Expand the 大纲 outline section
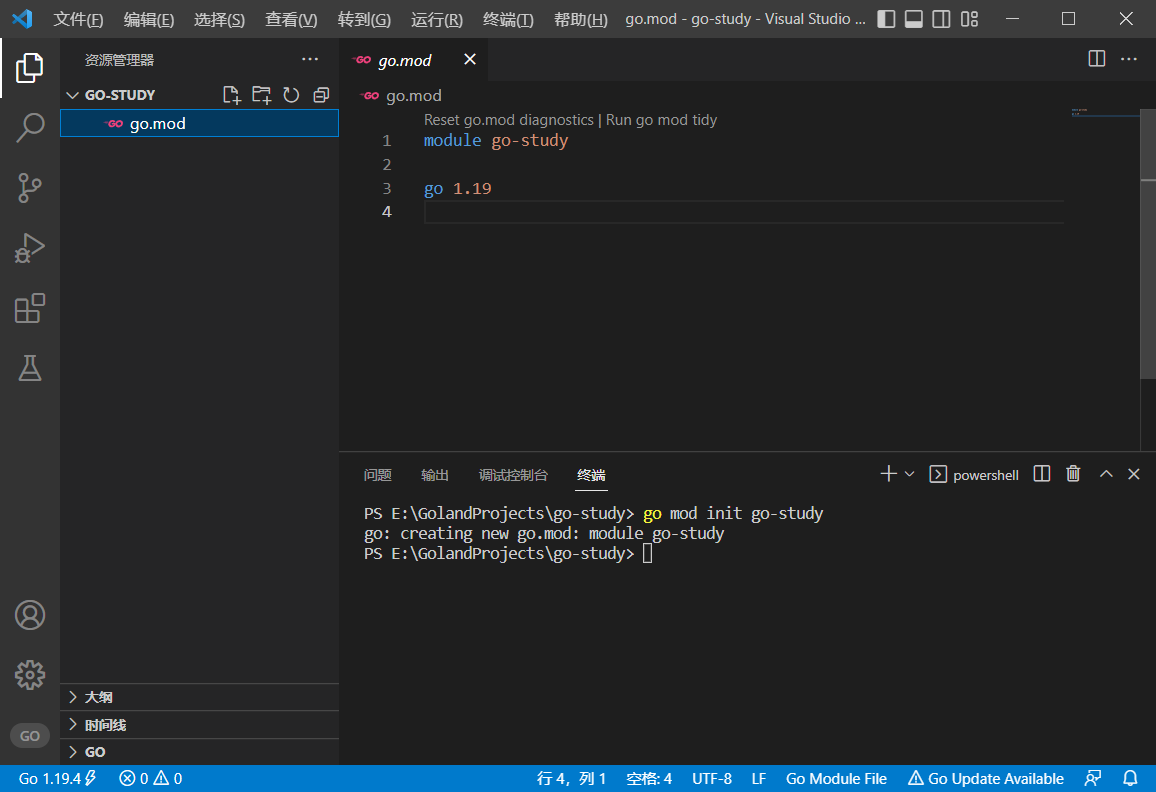The height and width of the screenshot is (792, 1156). pos(98,697)
